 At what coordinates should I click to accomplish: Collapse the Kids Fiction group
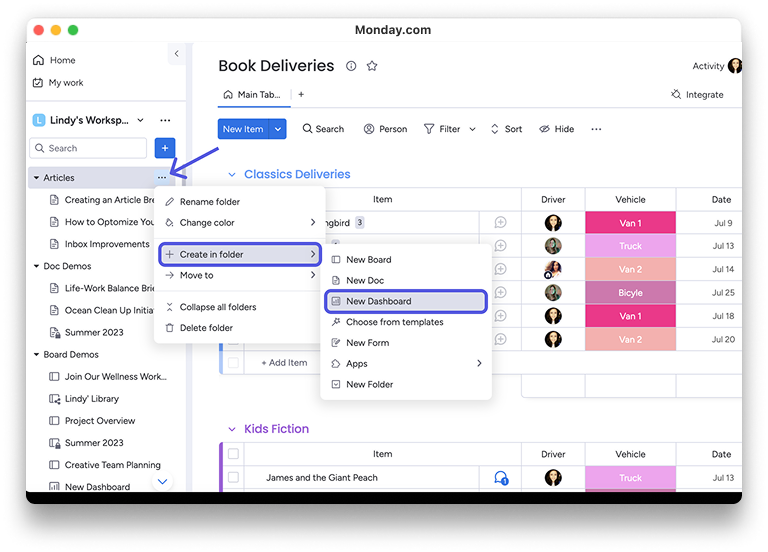[x=232, y=429]
